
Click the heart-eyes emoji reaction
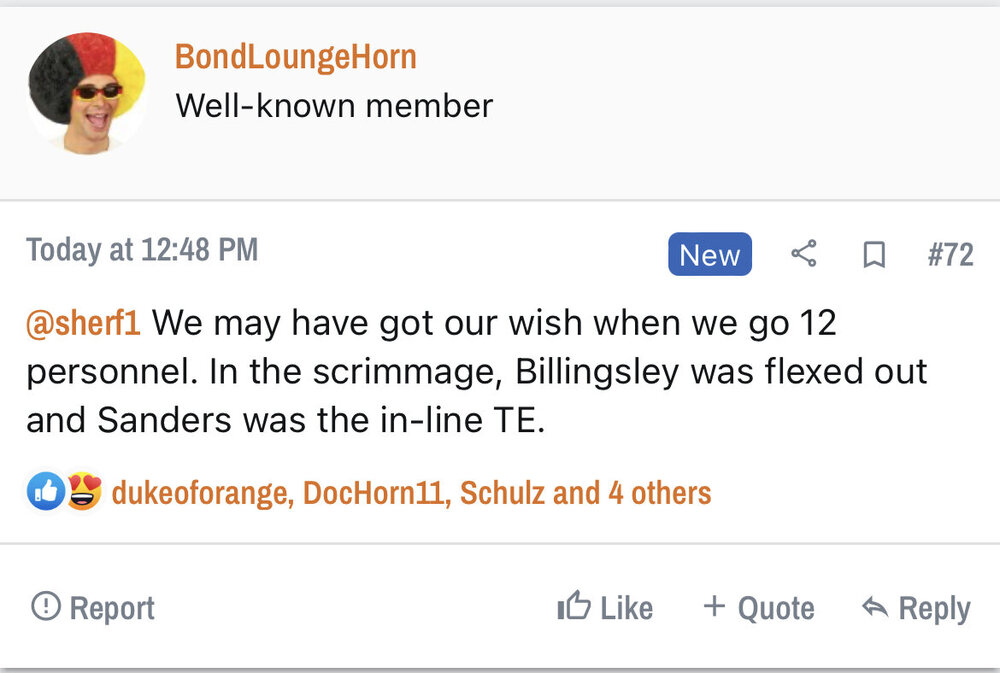[x=84, y=492]
